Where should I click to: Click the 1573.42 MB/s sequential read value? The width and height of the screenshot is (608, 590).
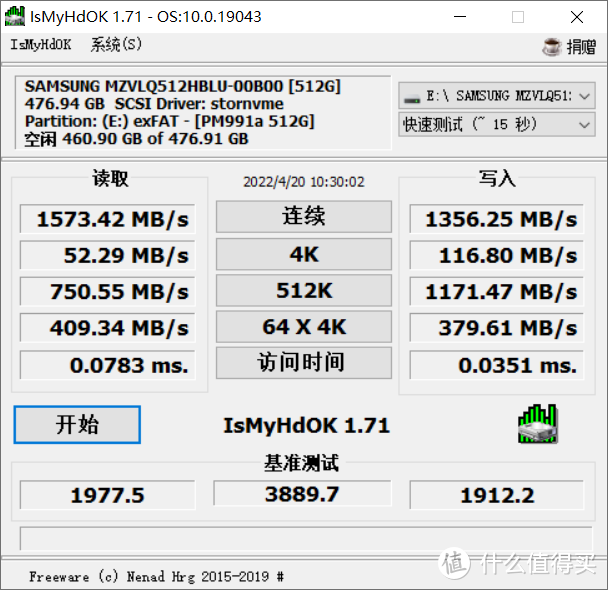[107, 219]
